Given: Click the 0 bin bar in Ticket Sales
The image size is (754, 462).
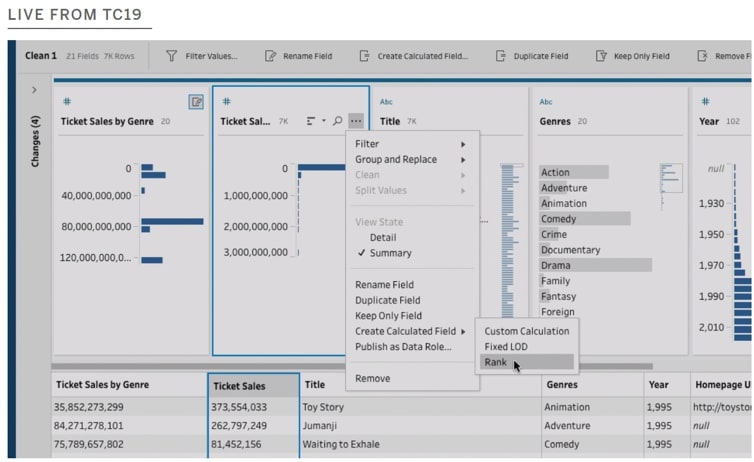Looking at the screenshot, I should pos(322,167).
